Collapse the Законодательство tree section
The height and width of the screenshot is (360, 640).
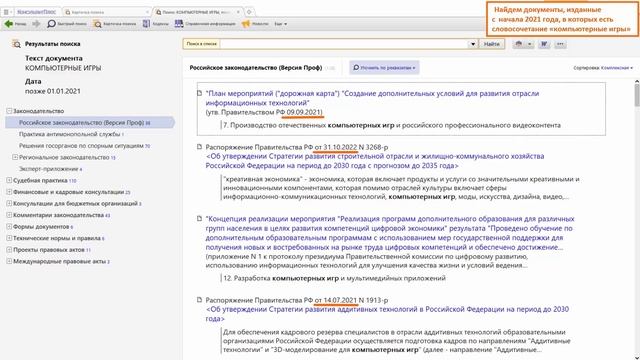click(x=9, y=111)
